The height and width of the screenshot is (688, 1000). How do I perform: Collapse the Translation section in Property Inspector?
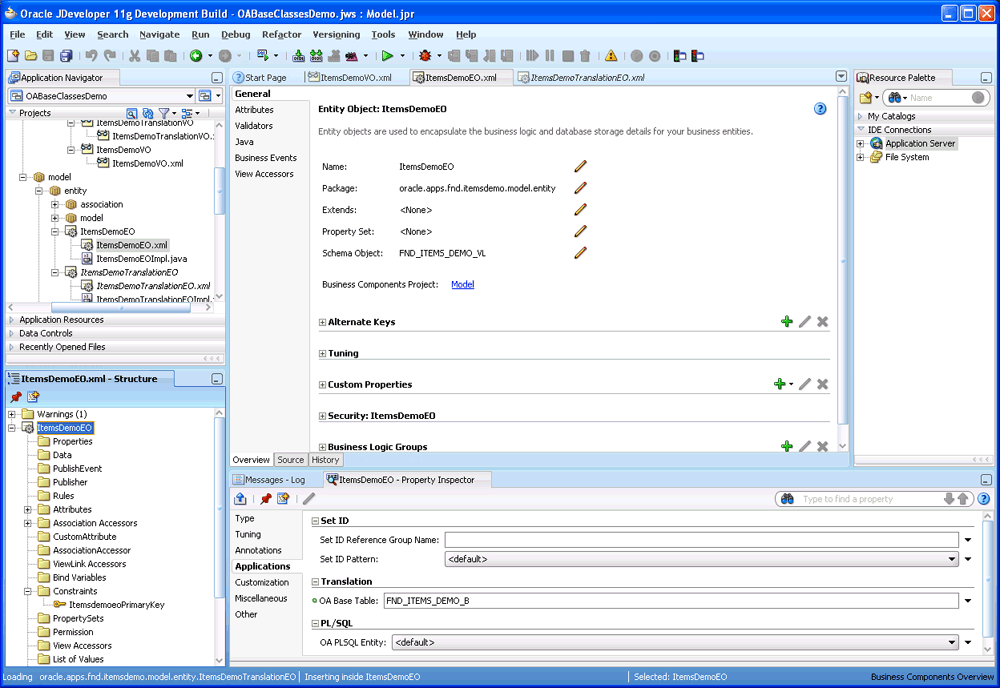click(315, 582)
